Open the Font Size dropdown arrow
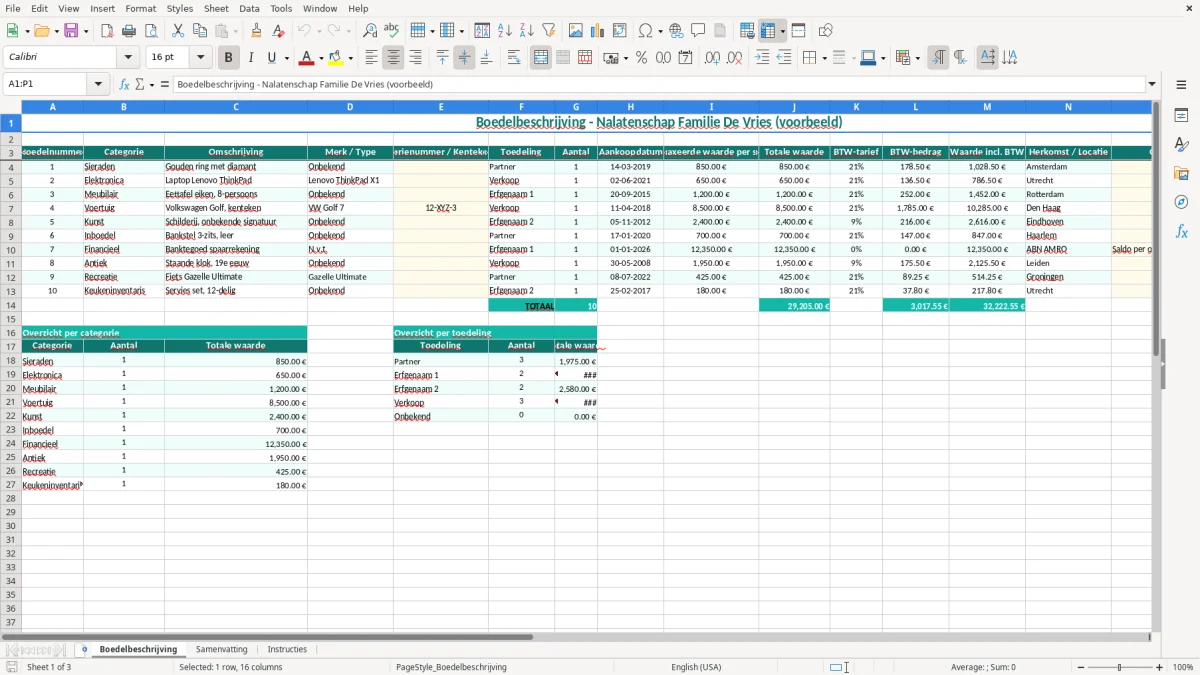1200x675 pixels. click(201, 58)
